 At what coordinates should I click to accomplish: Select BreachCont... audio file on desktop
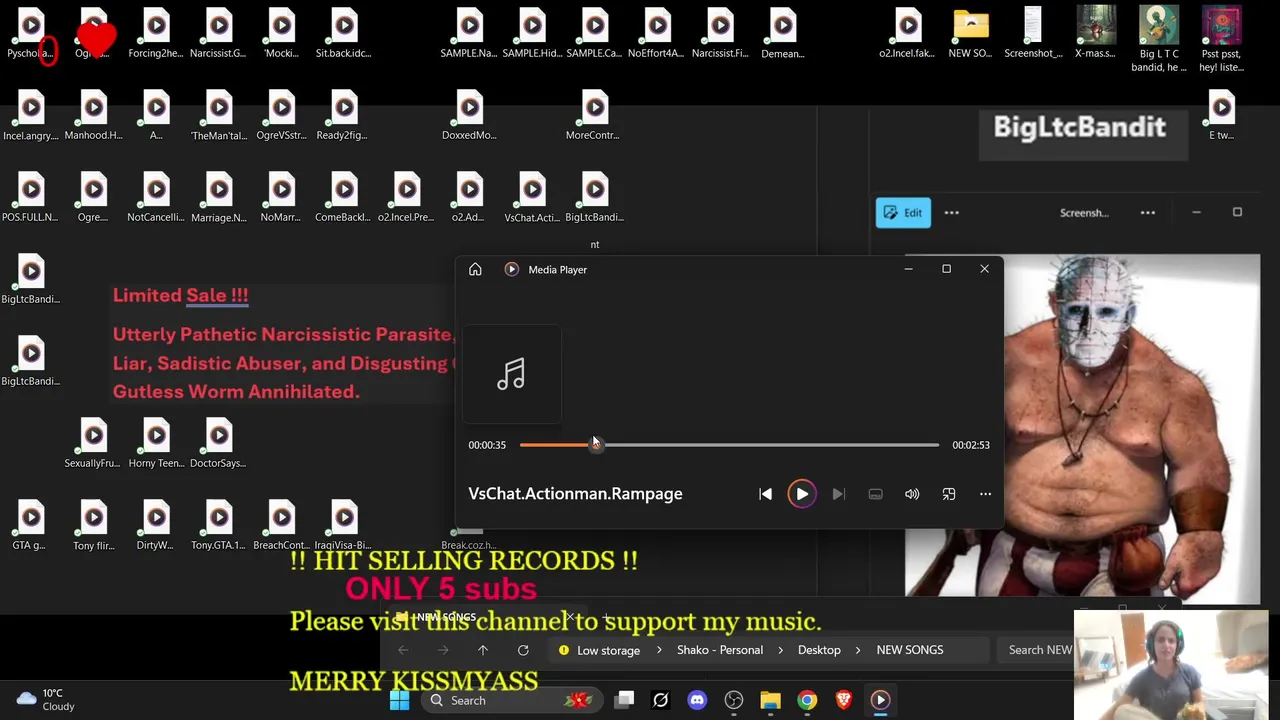281,526
